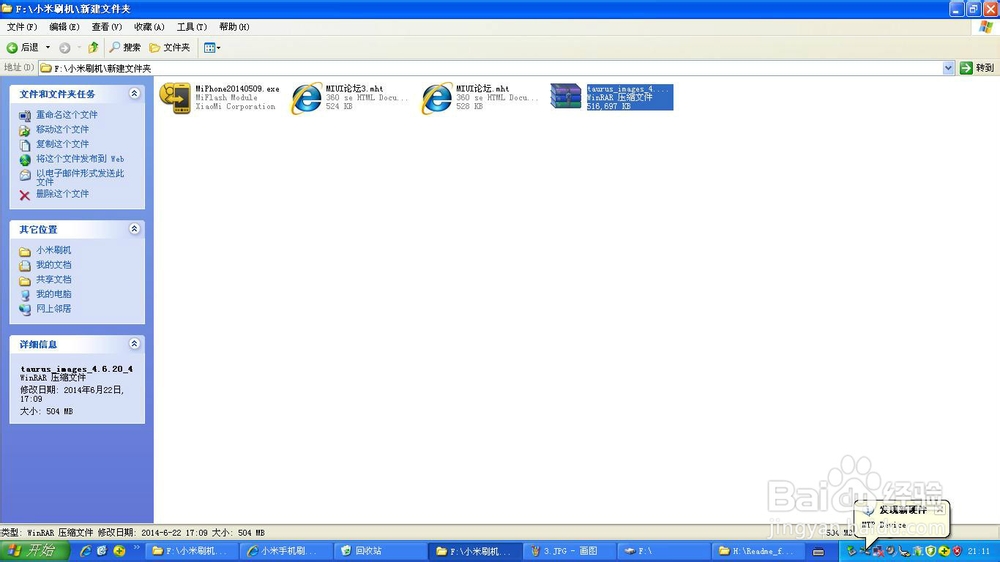Click Move this file (移动这个文件) link
This screenshot has height=562, width=1000.
[62, 129]
